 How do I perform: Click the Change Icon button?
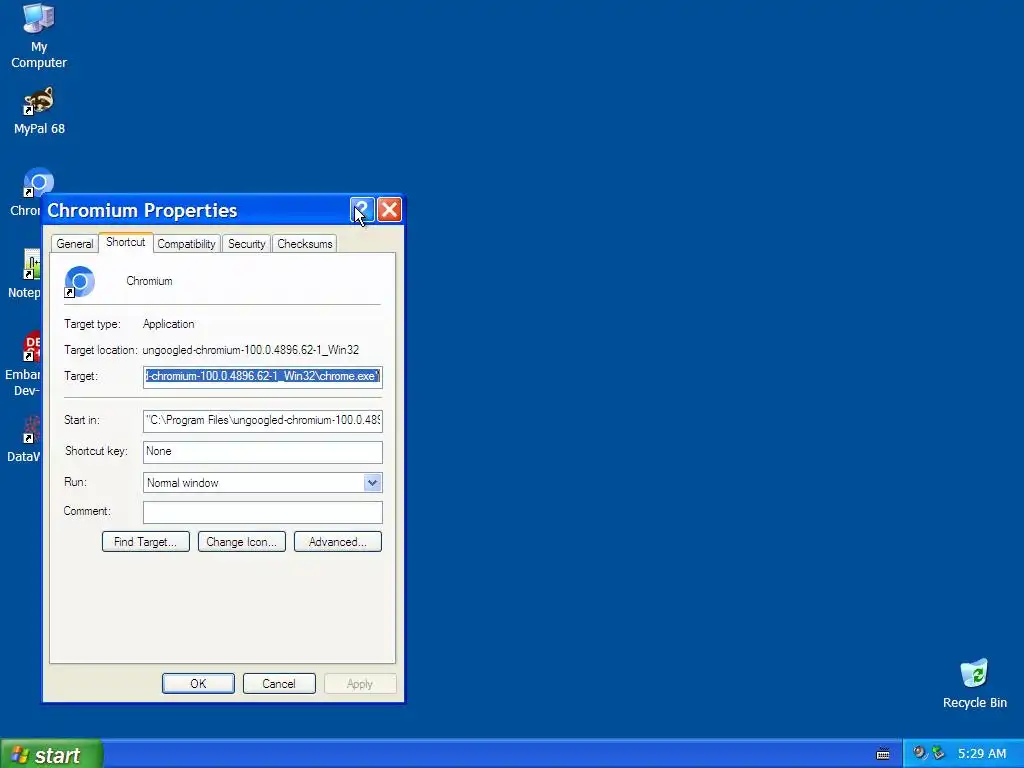tap(242, 541)
